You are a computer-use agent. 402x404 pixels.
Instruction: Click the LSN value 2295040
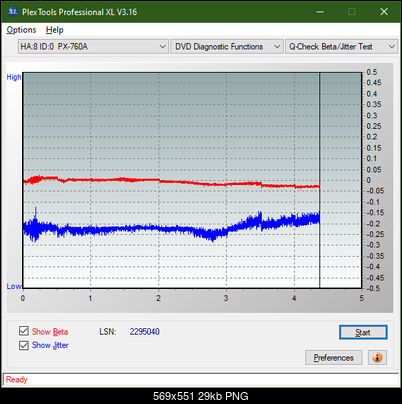[145, 332]
